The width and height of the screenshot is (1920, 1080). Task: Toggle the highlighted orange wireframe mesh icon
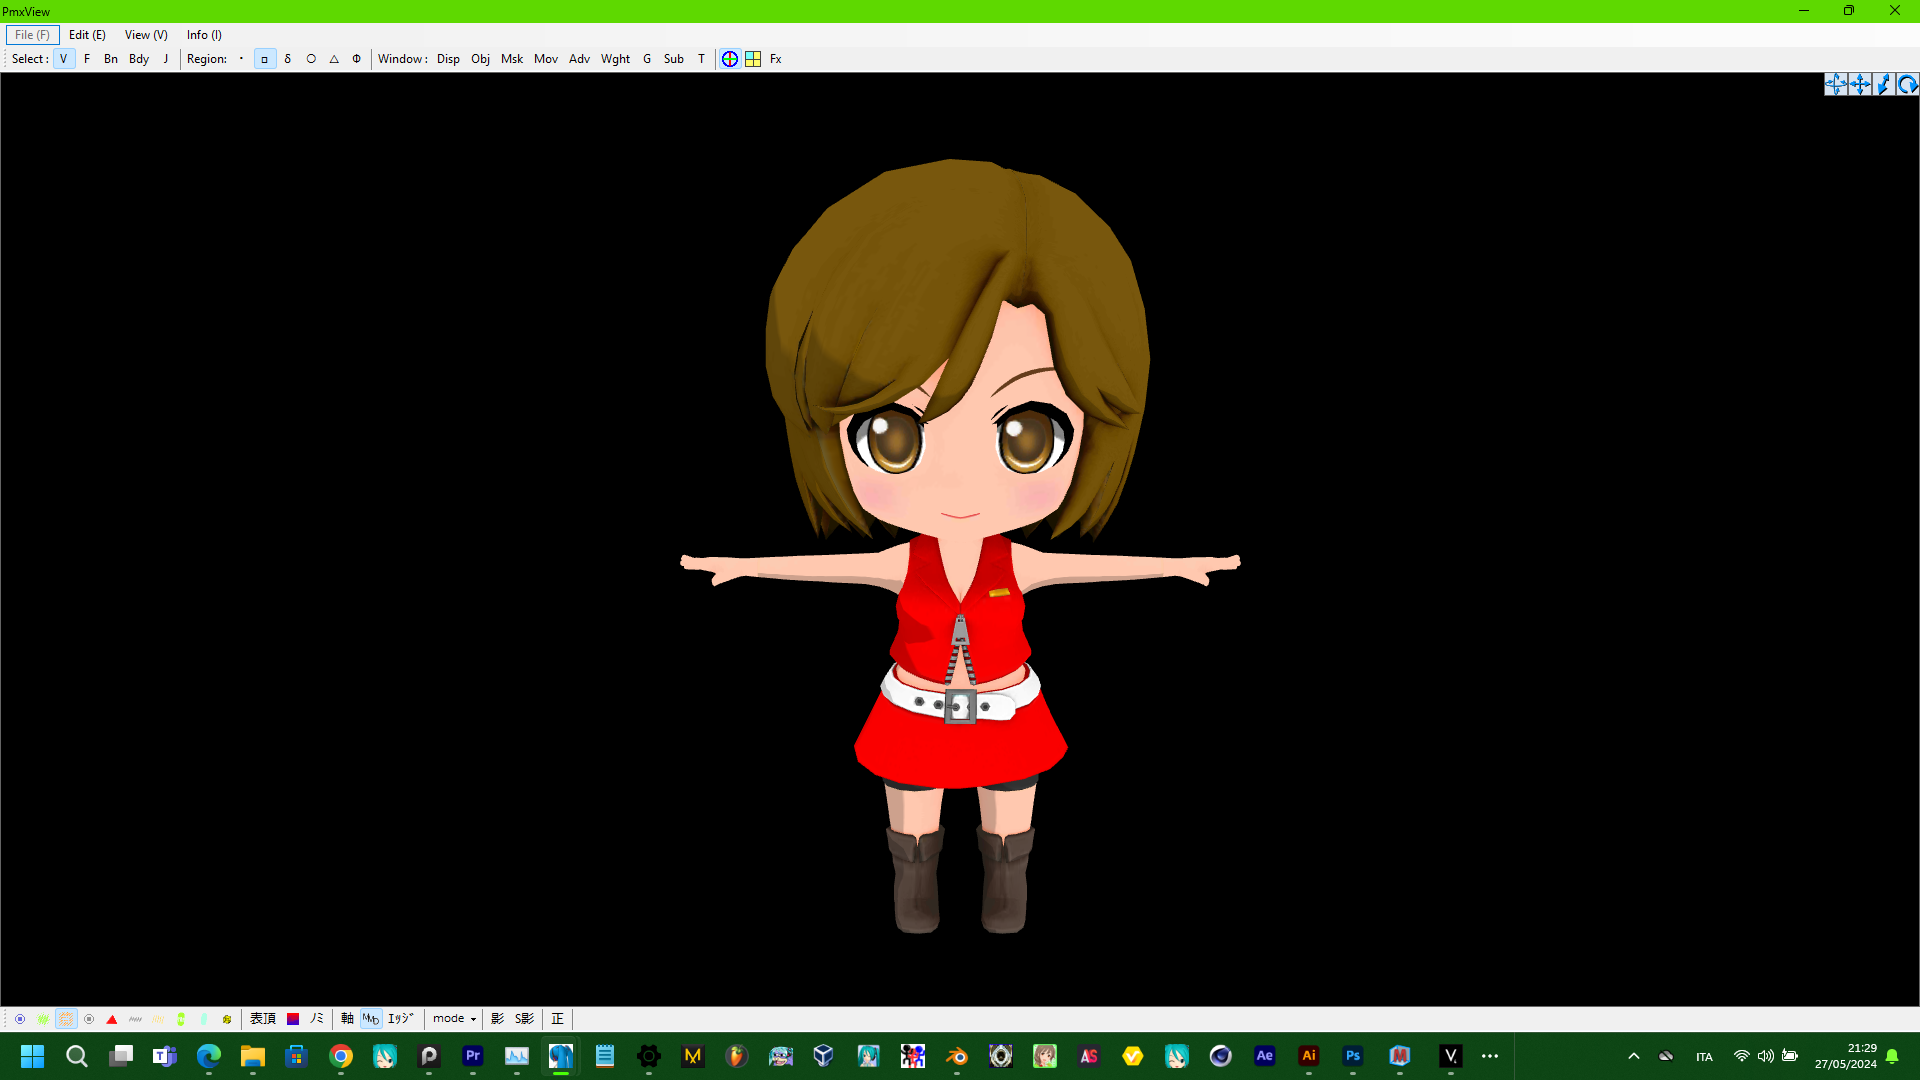[66, 1019]
